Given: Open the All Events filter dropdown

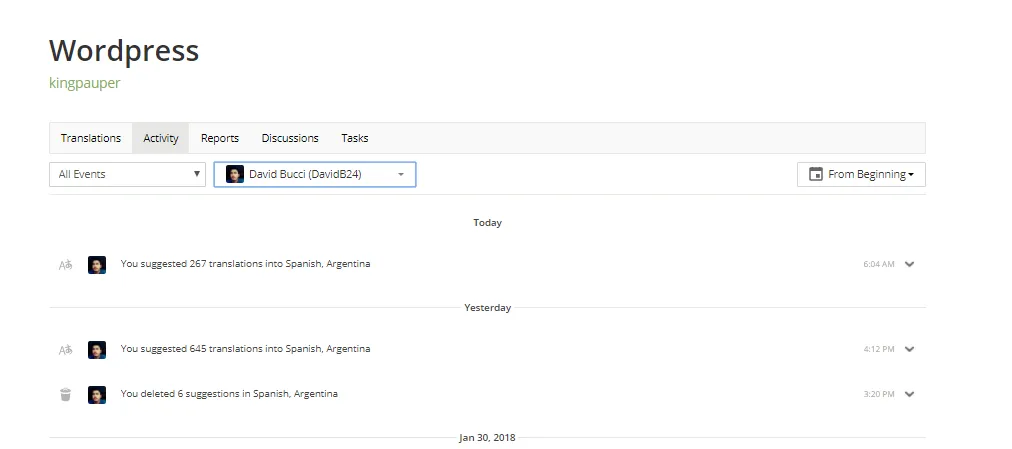Looking at the screenshot, I should click(x=127, y=174).
